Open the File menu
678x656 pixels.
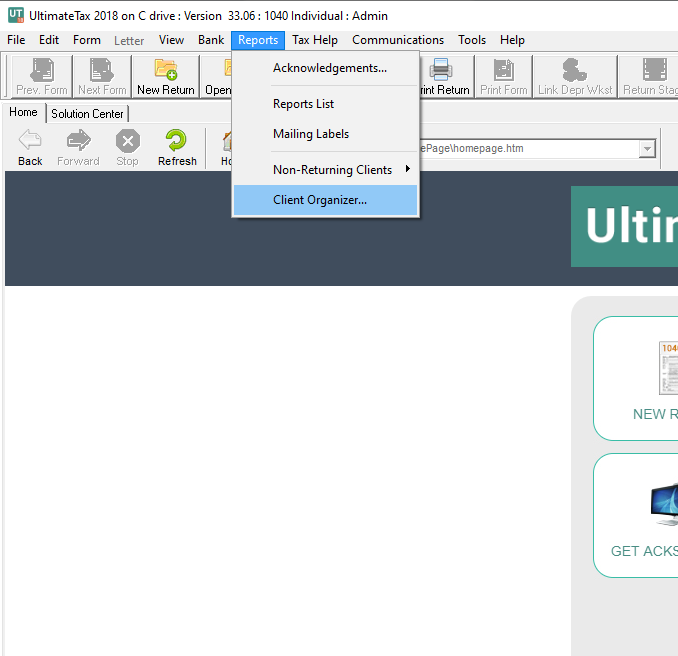pyautogui.click(x=16, y=40)
